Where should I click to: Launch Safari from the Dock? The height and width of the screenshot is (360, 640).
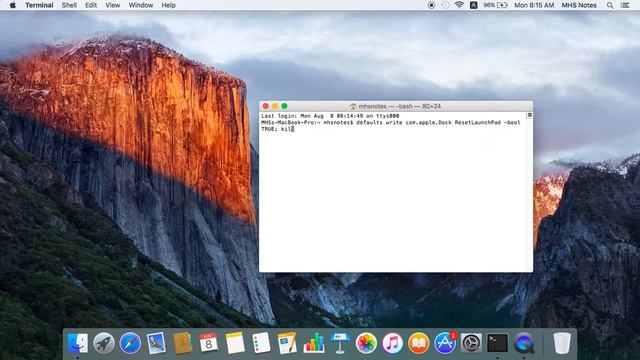[130, 343]
